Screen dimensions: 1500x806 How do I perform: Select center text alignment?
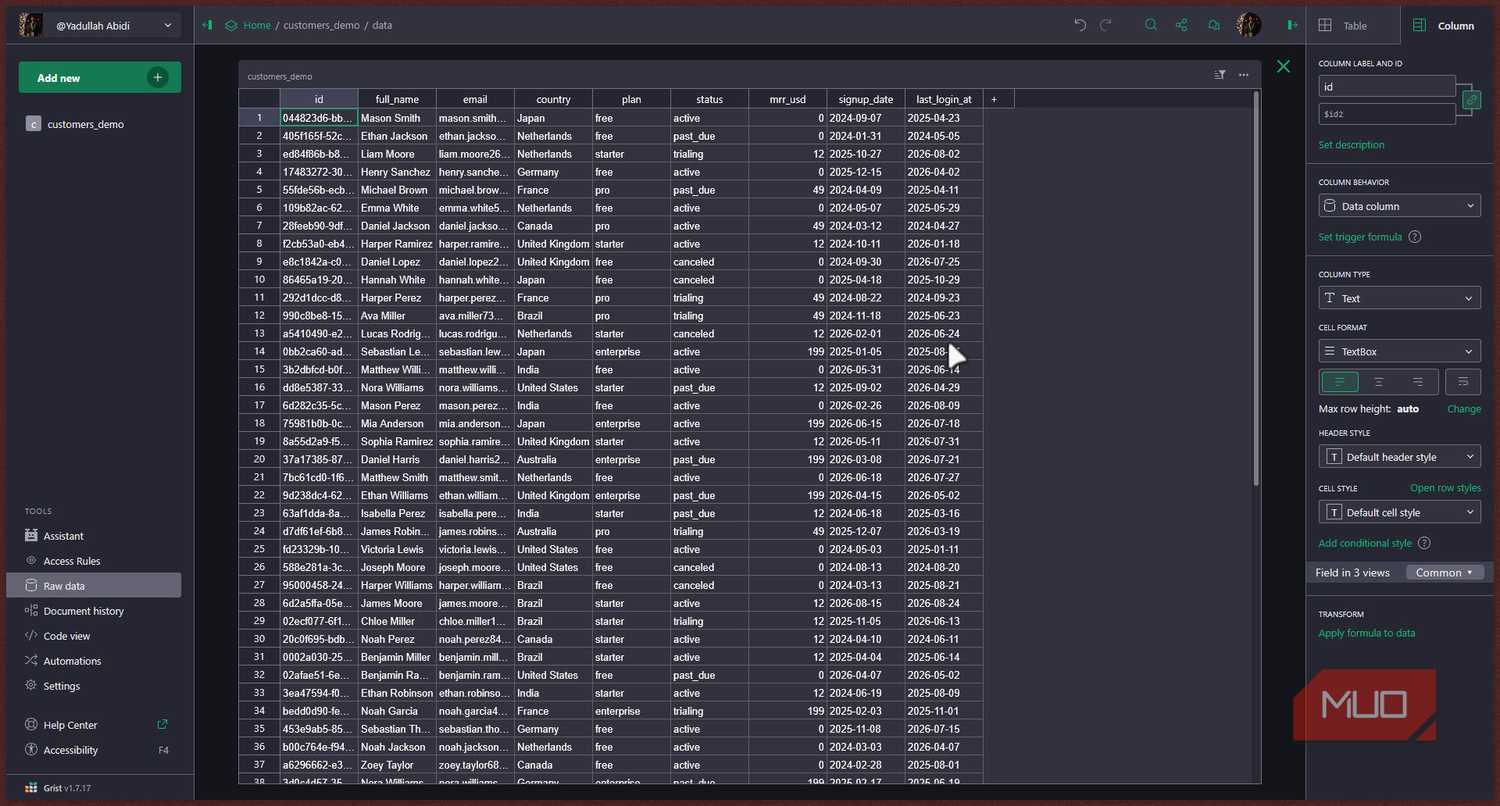click(x=1378, y=382)
